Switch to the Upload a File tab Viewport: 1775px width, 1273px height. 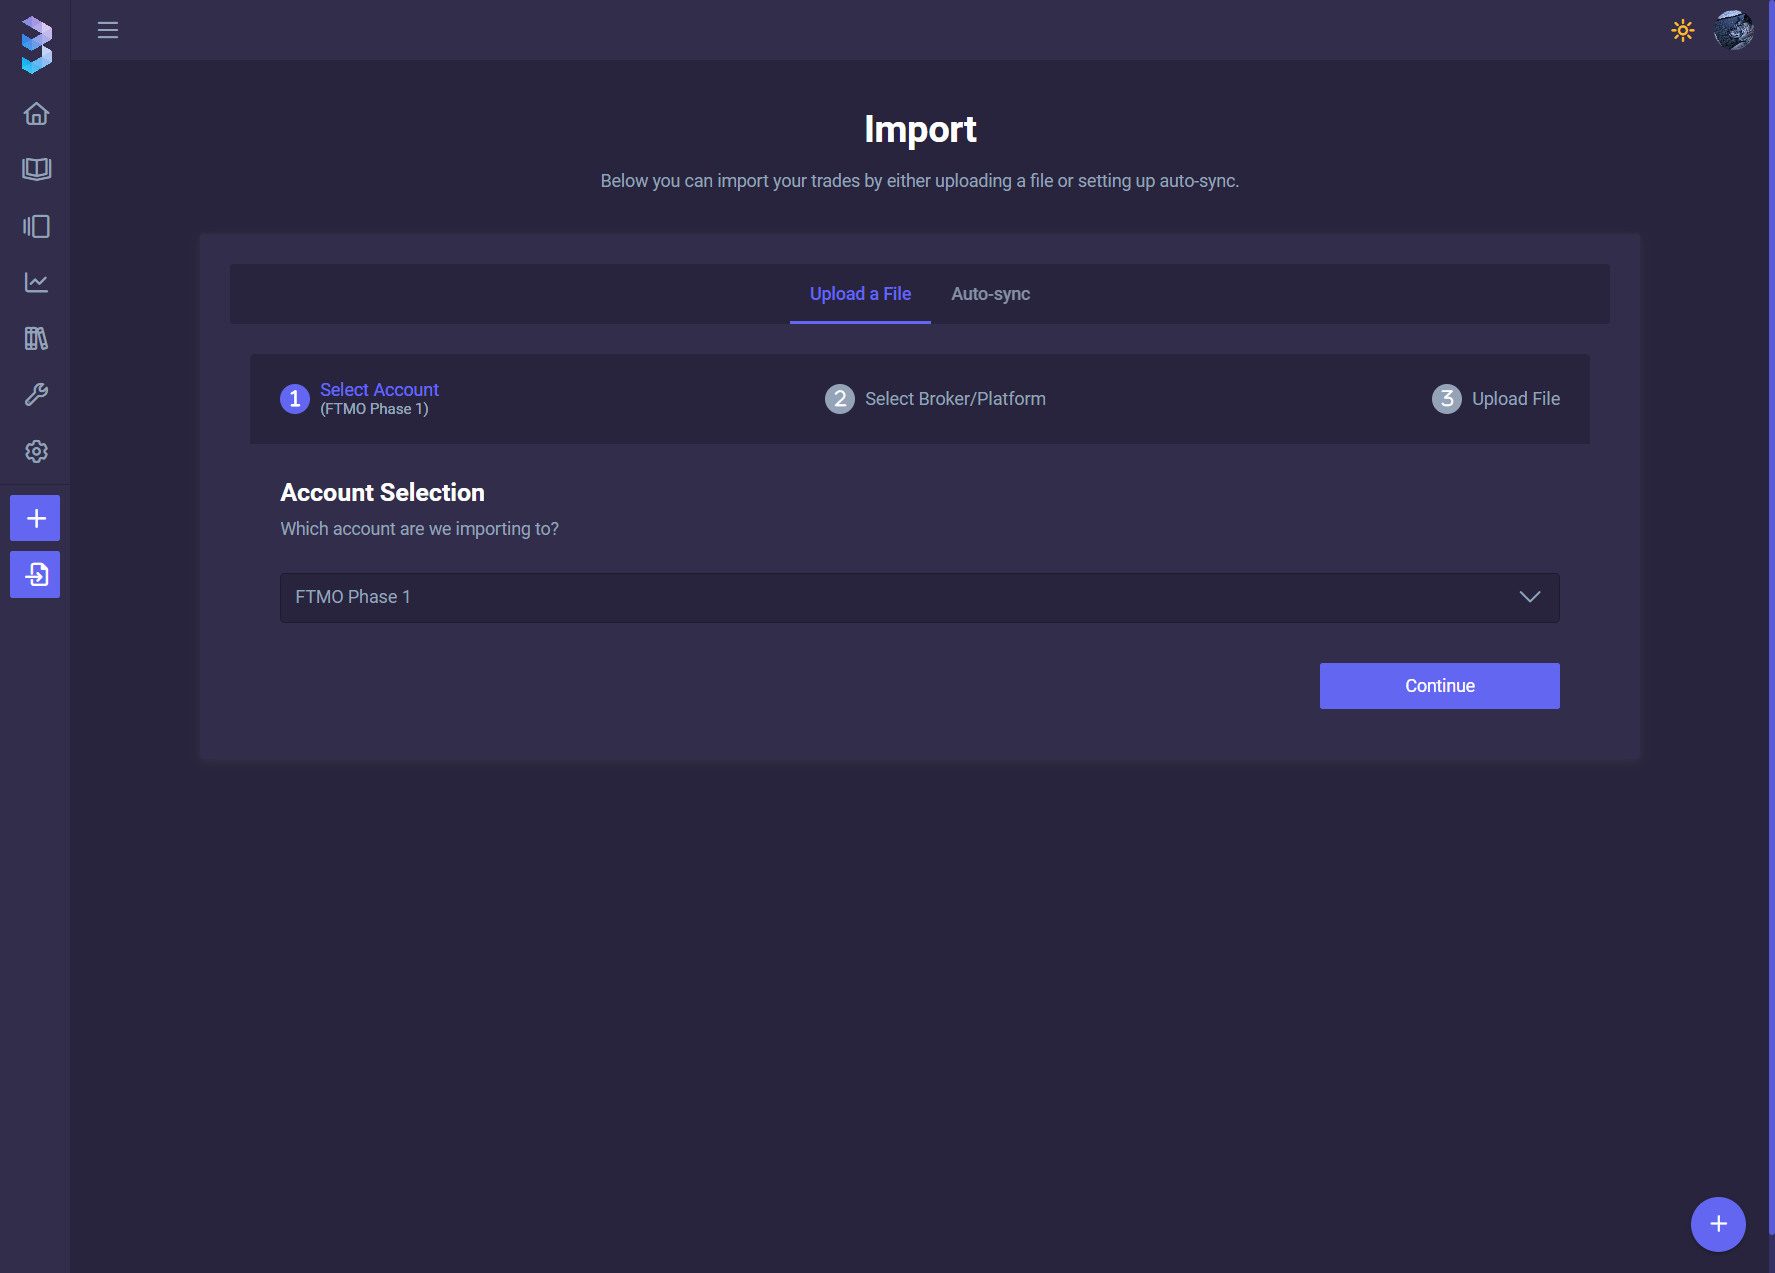click(860, 294)
